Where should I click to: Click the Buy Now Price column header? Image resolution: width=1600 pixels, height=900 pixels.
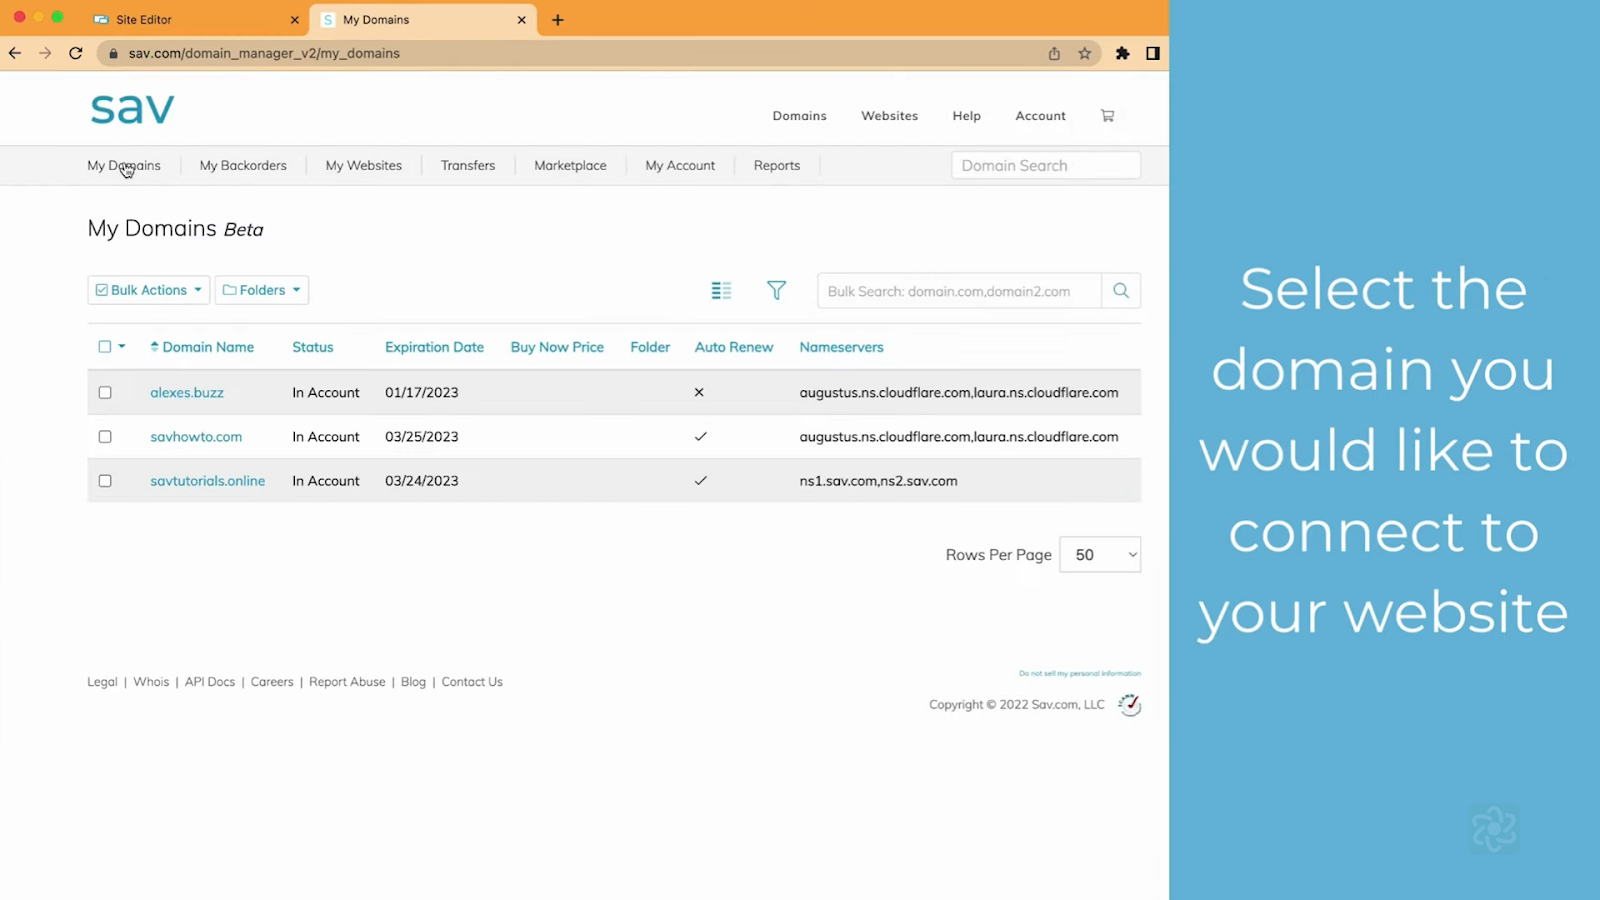[557, 347]
